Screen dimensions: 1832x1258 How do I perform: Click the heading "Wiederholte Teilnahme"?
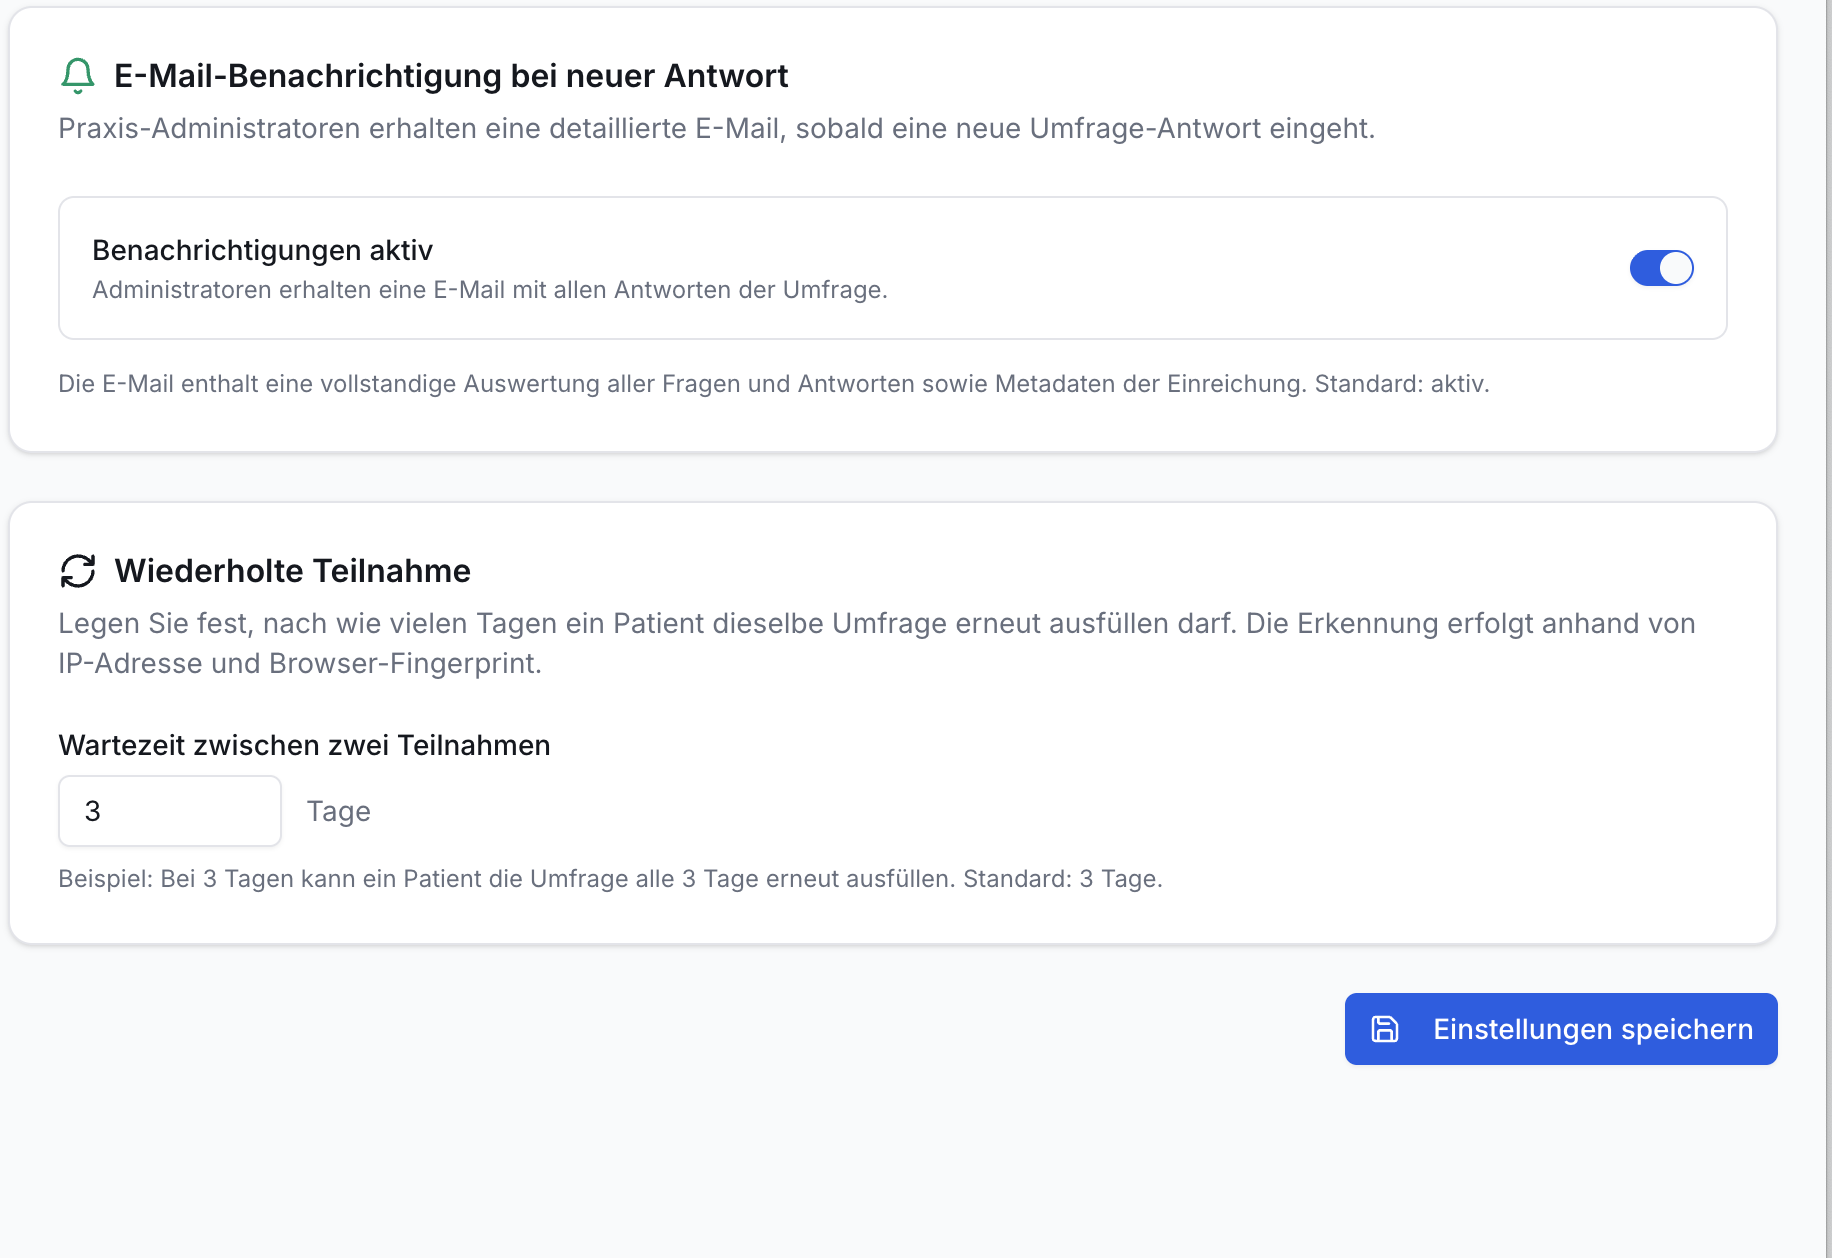click(x=292, y=571)
